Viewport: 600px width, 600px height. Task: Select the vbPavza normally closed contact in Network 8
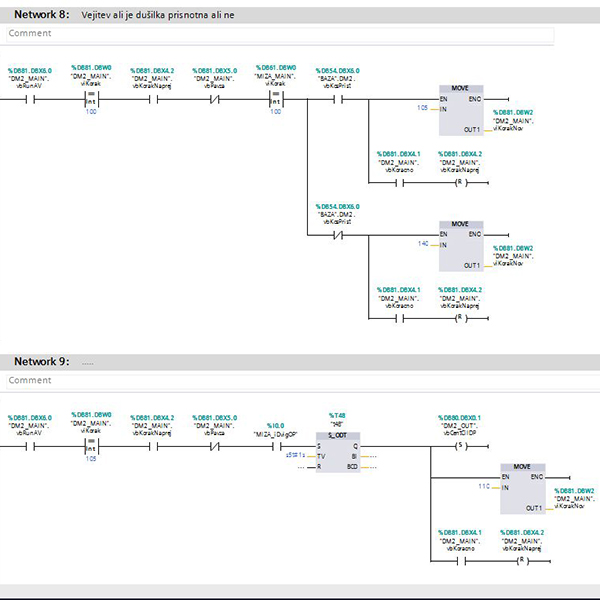click(x=214, y=100)
